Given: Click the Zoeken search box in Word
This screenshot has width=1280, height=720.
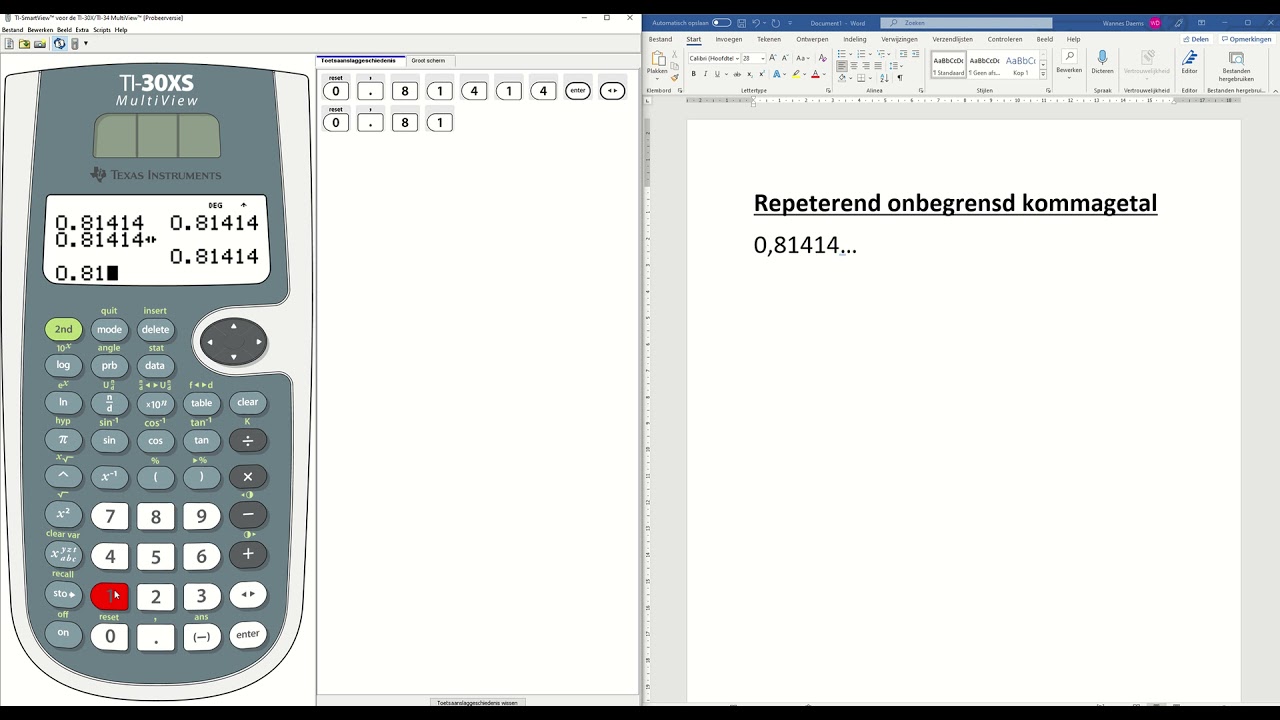Looking at the screenshot, I should [966, 23].
